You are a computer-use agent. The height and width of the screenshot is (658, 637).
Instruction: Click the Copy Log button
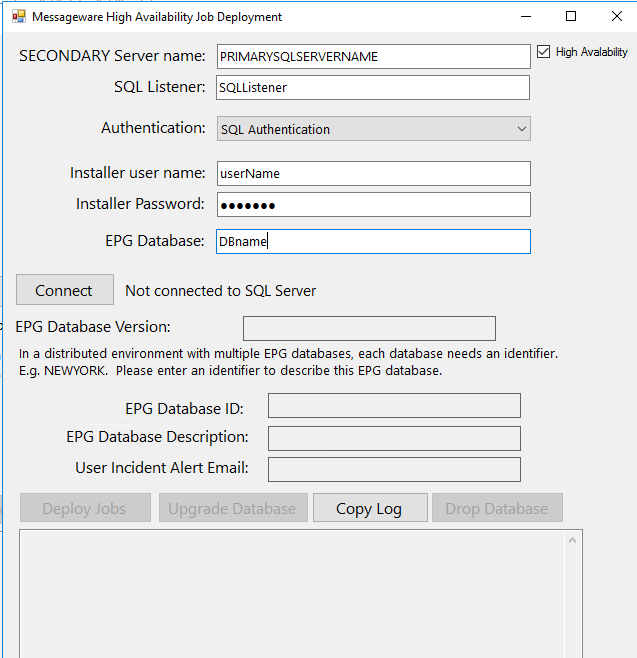(x=370, y=508)
